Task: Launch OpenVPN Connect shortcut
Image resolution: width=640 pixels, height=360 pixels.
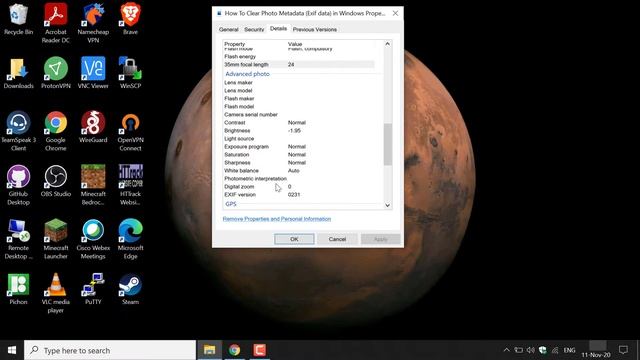Action: coord(130,131)
